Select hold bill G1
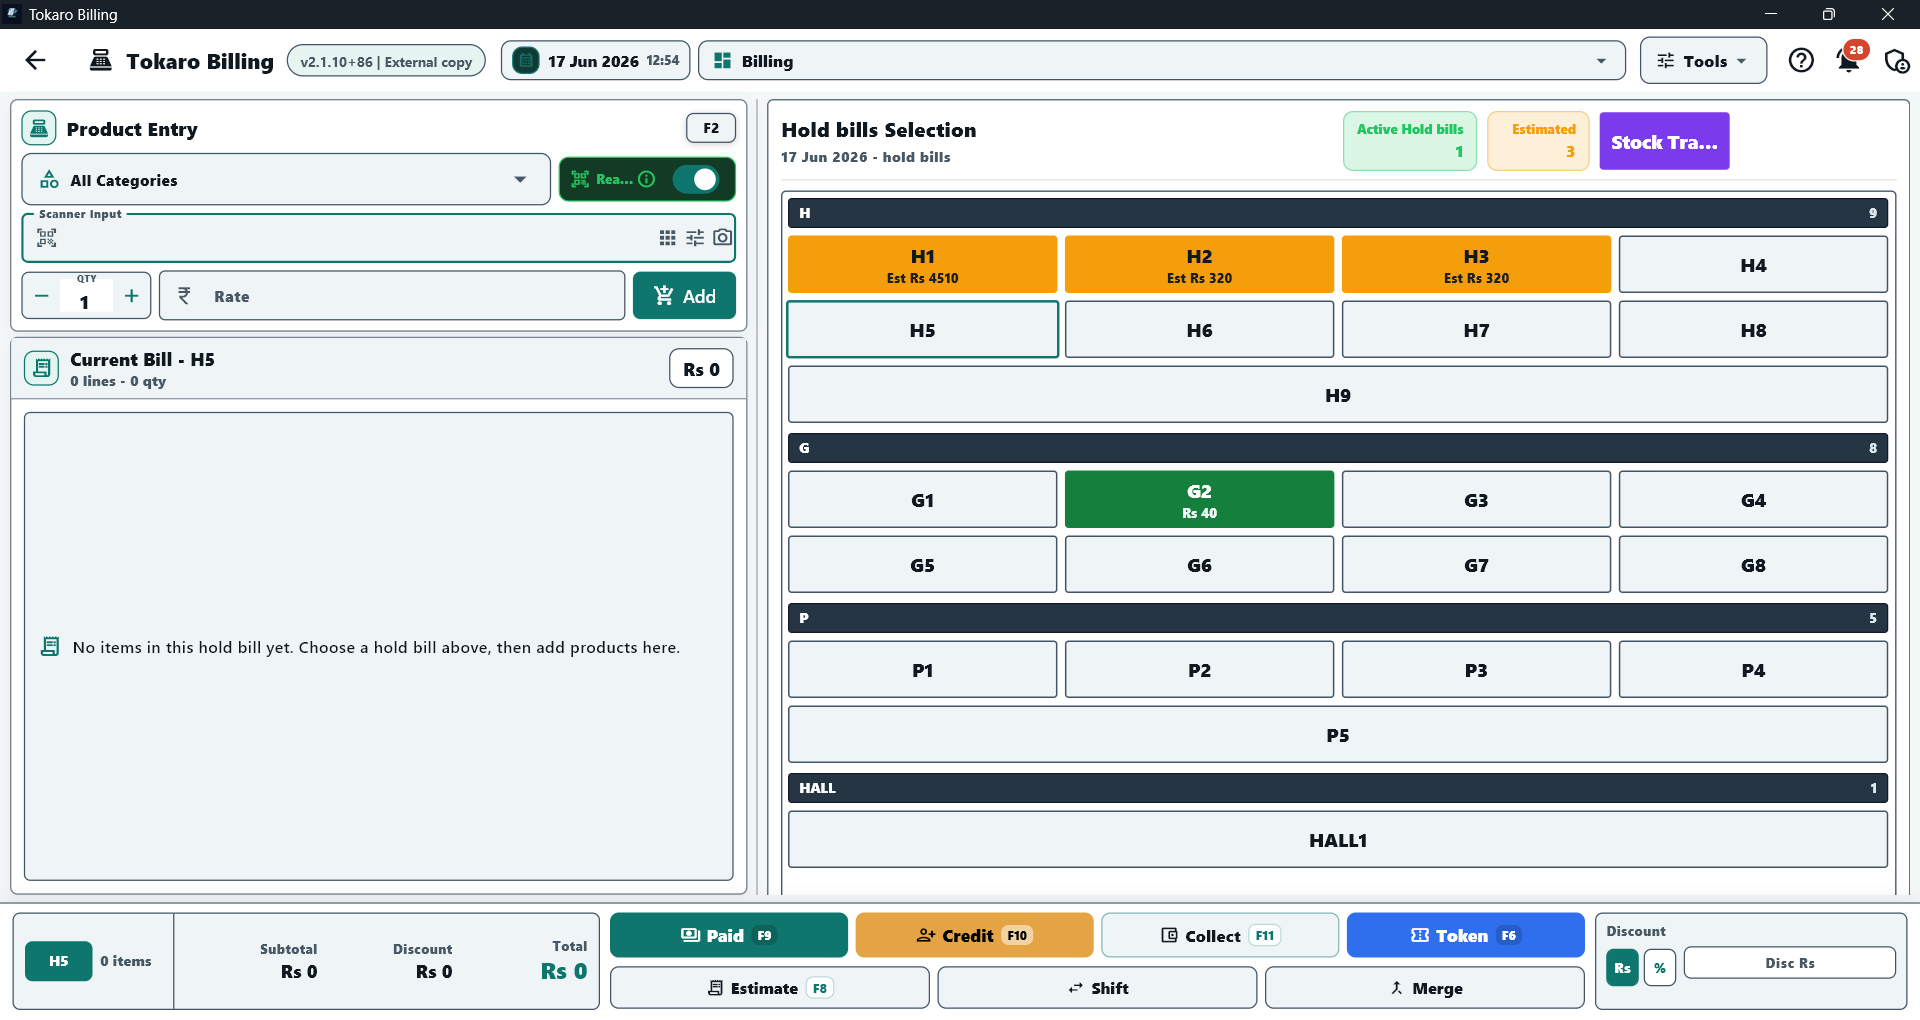 (922, 500)
